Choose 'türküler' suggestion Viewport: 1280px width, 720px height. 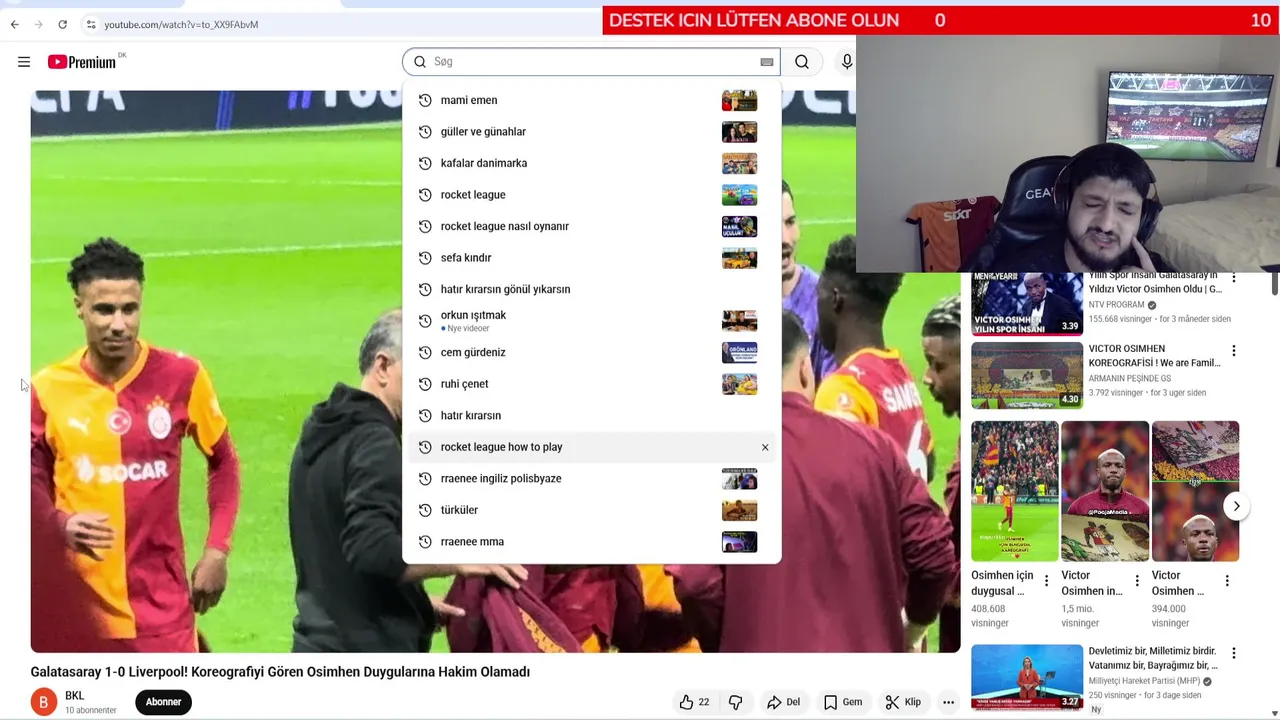(x=591, y=510)
